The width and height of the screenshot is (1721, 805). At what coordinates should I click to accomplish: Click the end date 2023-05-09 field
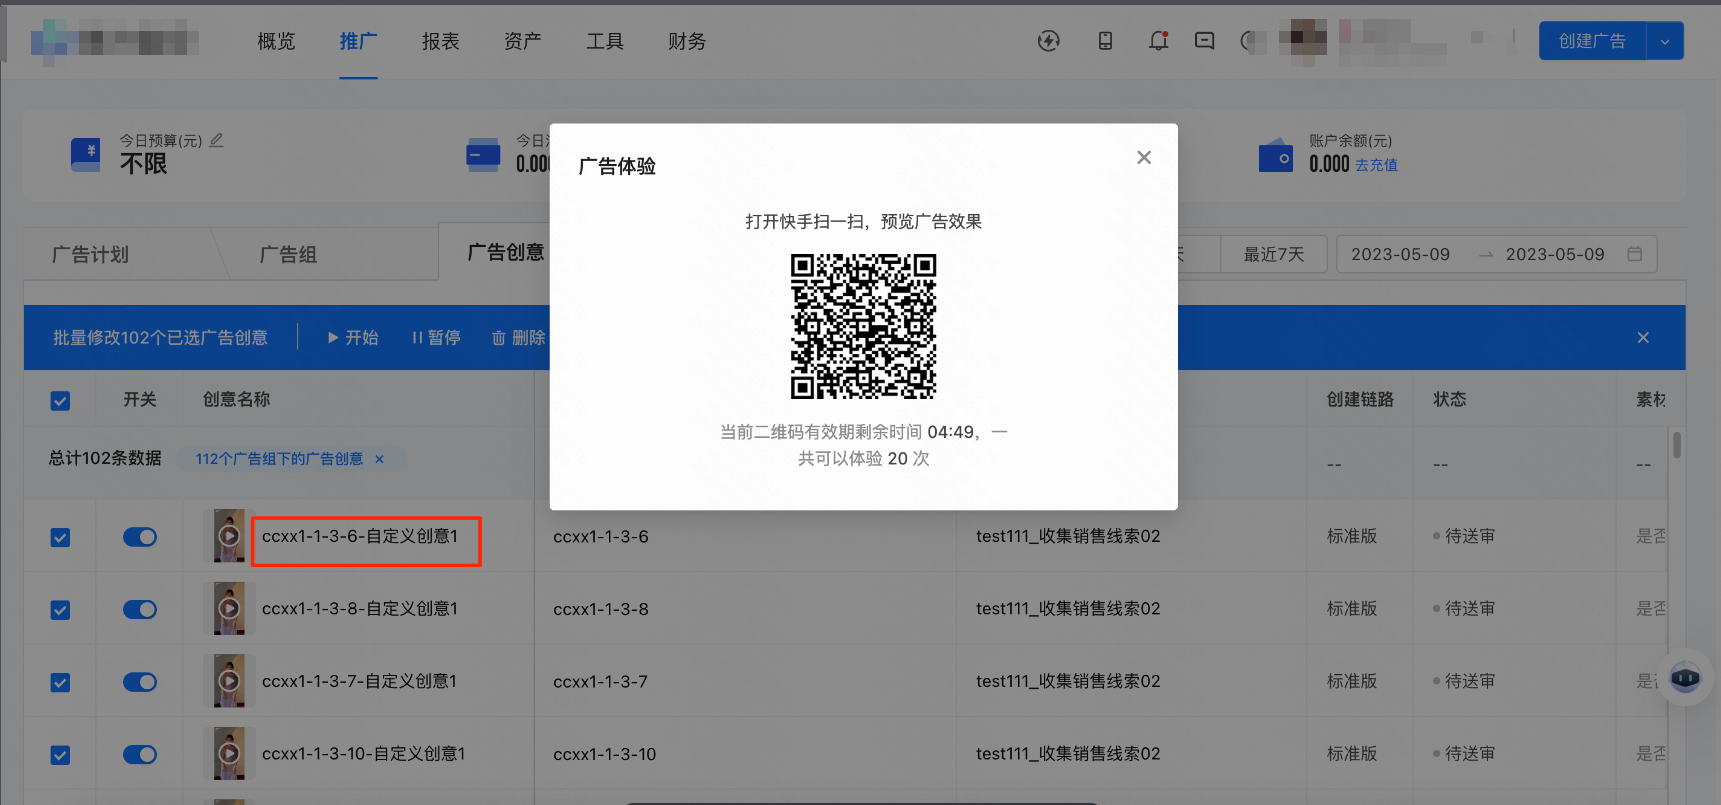(x=1555, y=254)
